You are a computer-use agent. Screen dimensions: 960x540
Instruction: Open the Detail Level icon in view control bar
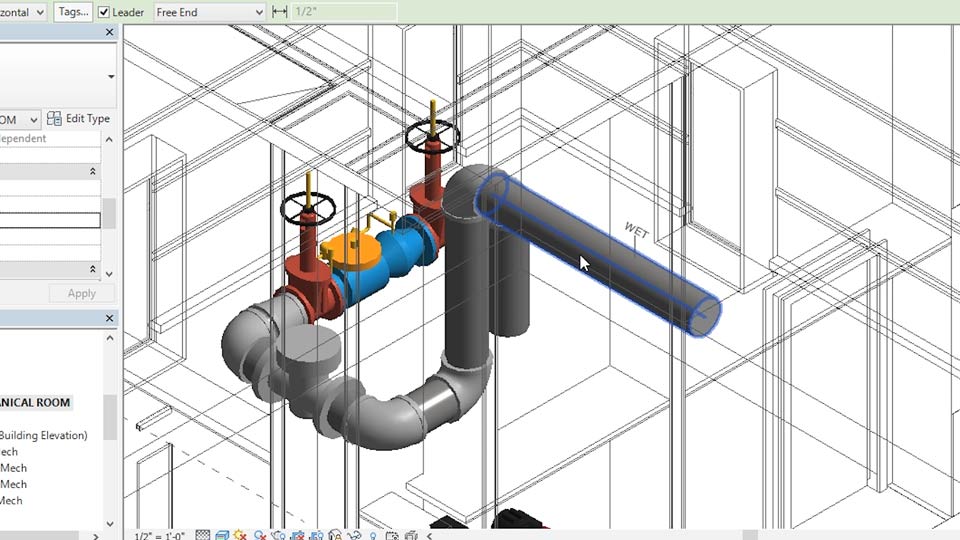[x=203, y=535]
